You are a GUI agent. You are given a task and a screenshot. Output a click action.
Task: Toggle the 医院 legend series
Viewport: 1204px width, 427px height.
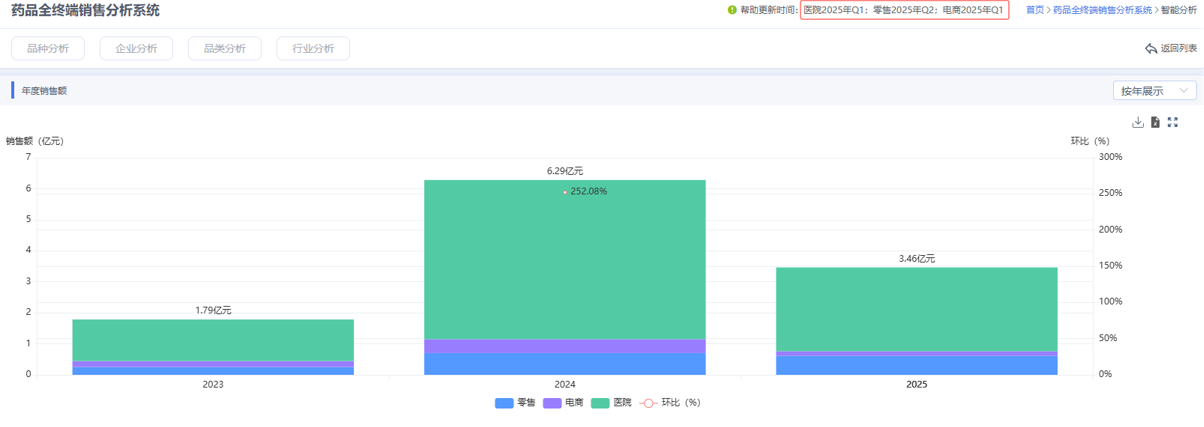pos(612,403)
